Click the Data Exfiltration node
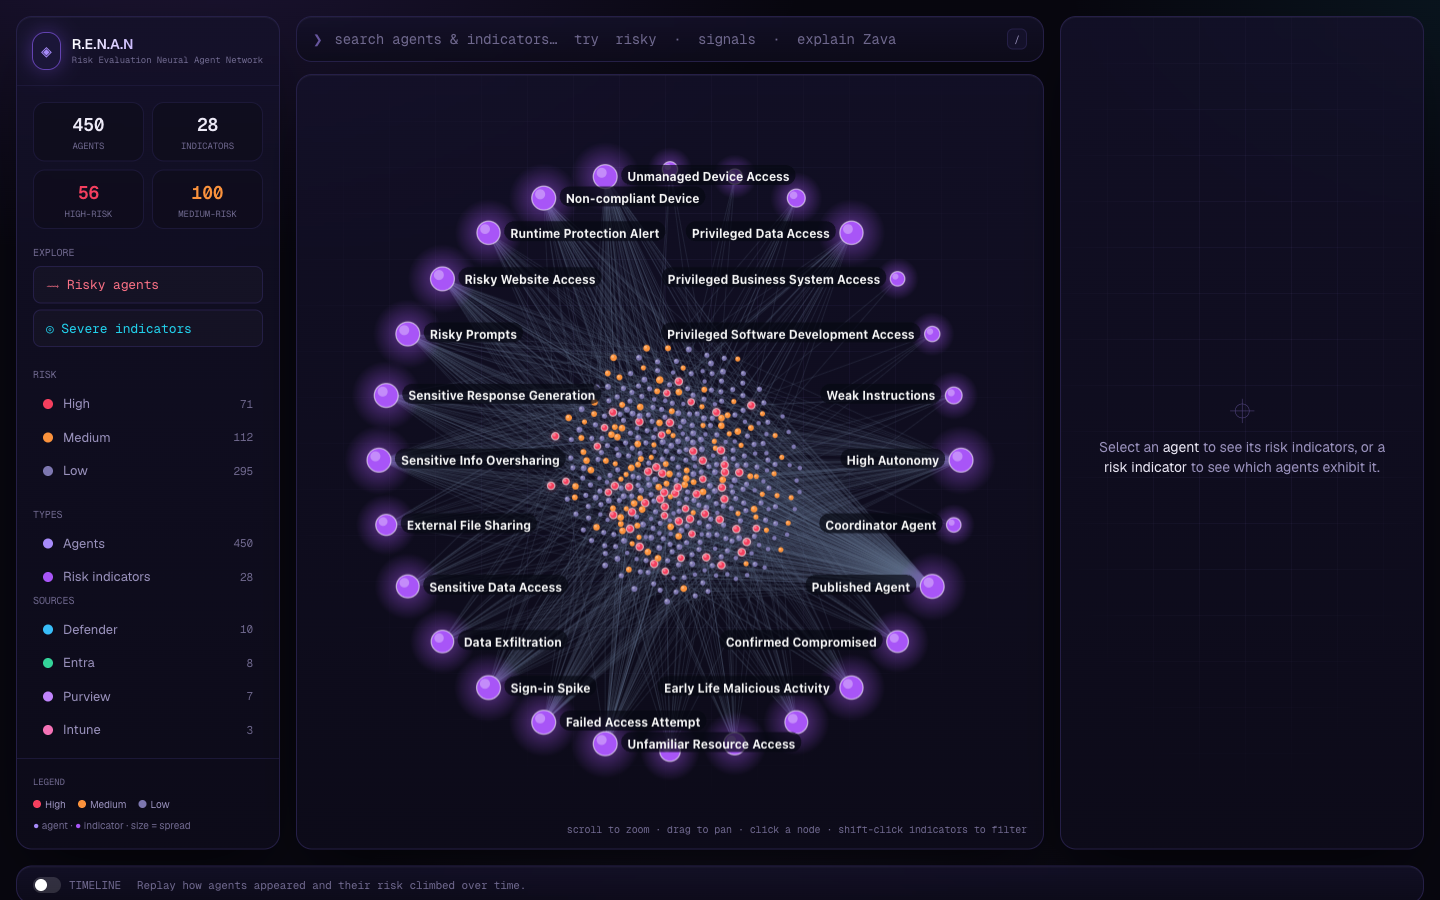Image resolution: width=1440 pixels, height=900 pixels. pyautogui.click(x=442, y=642)
